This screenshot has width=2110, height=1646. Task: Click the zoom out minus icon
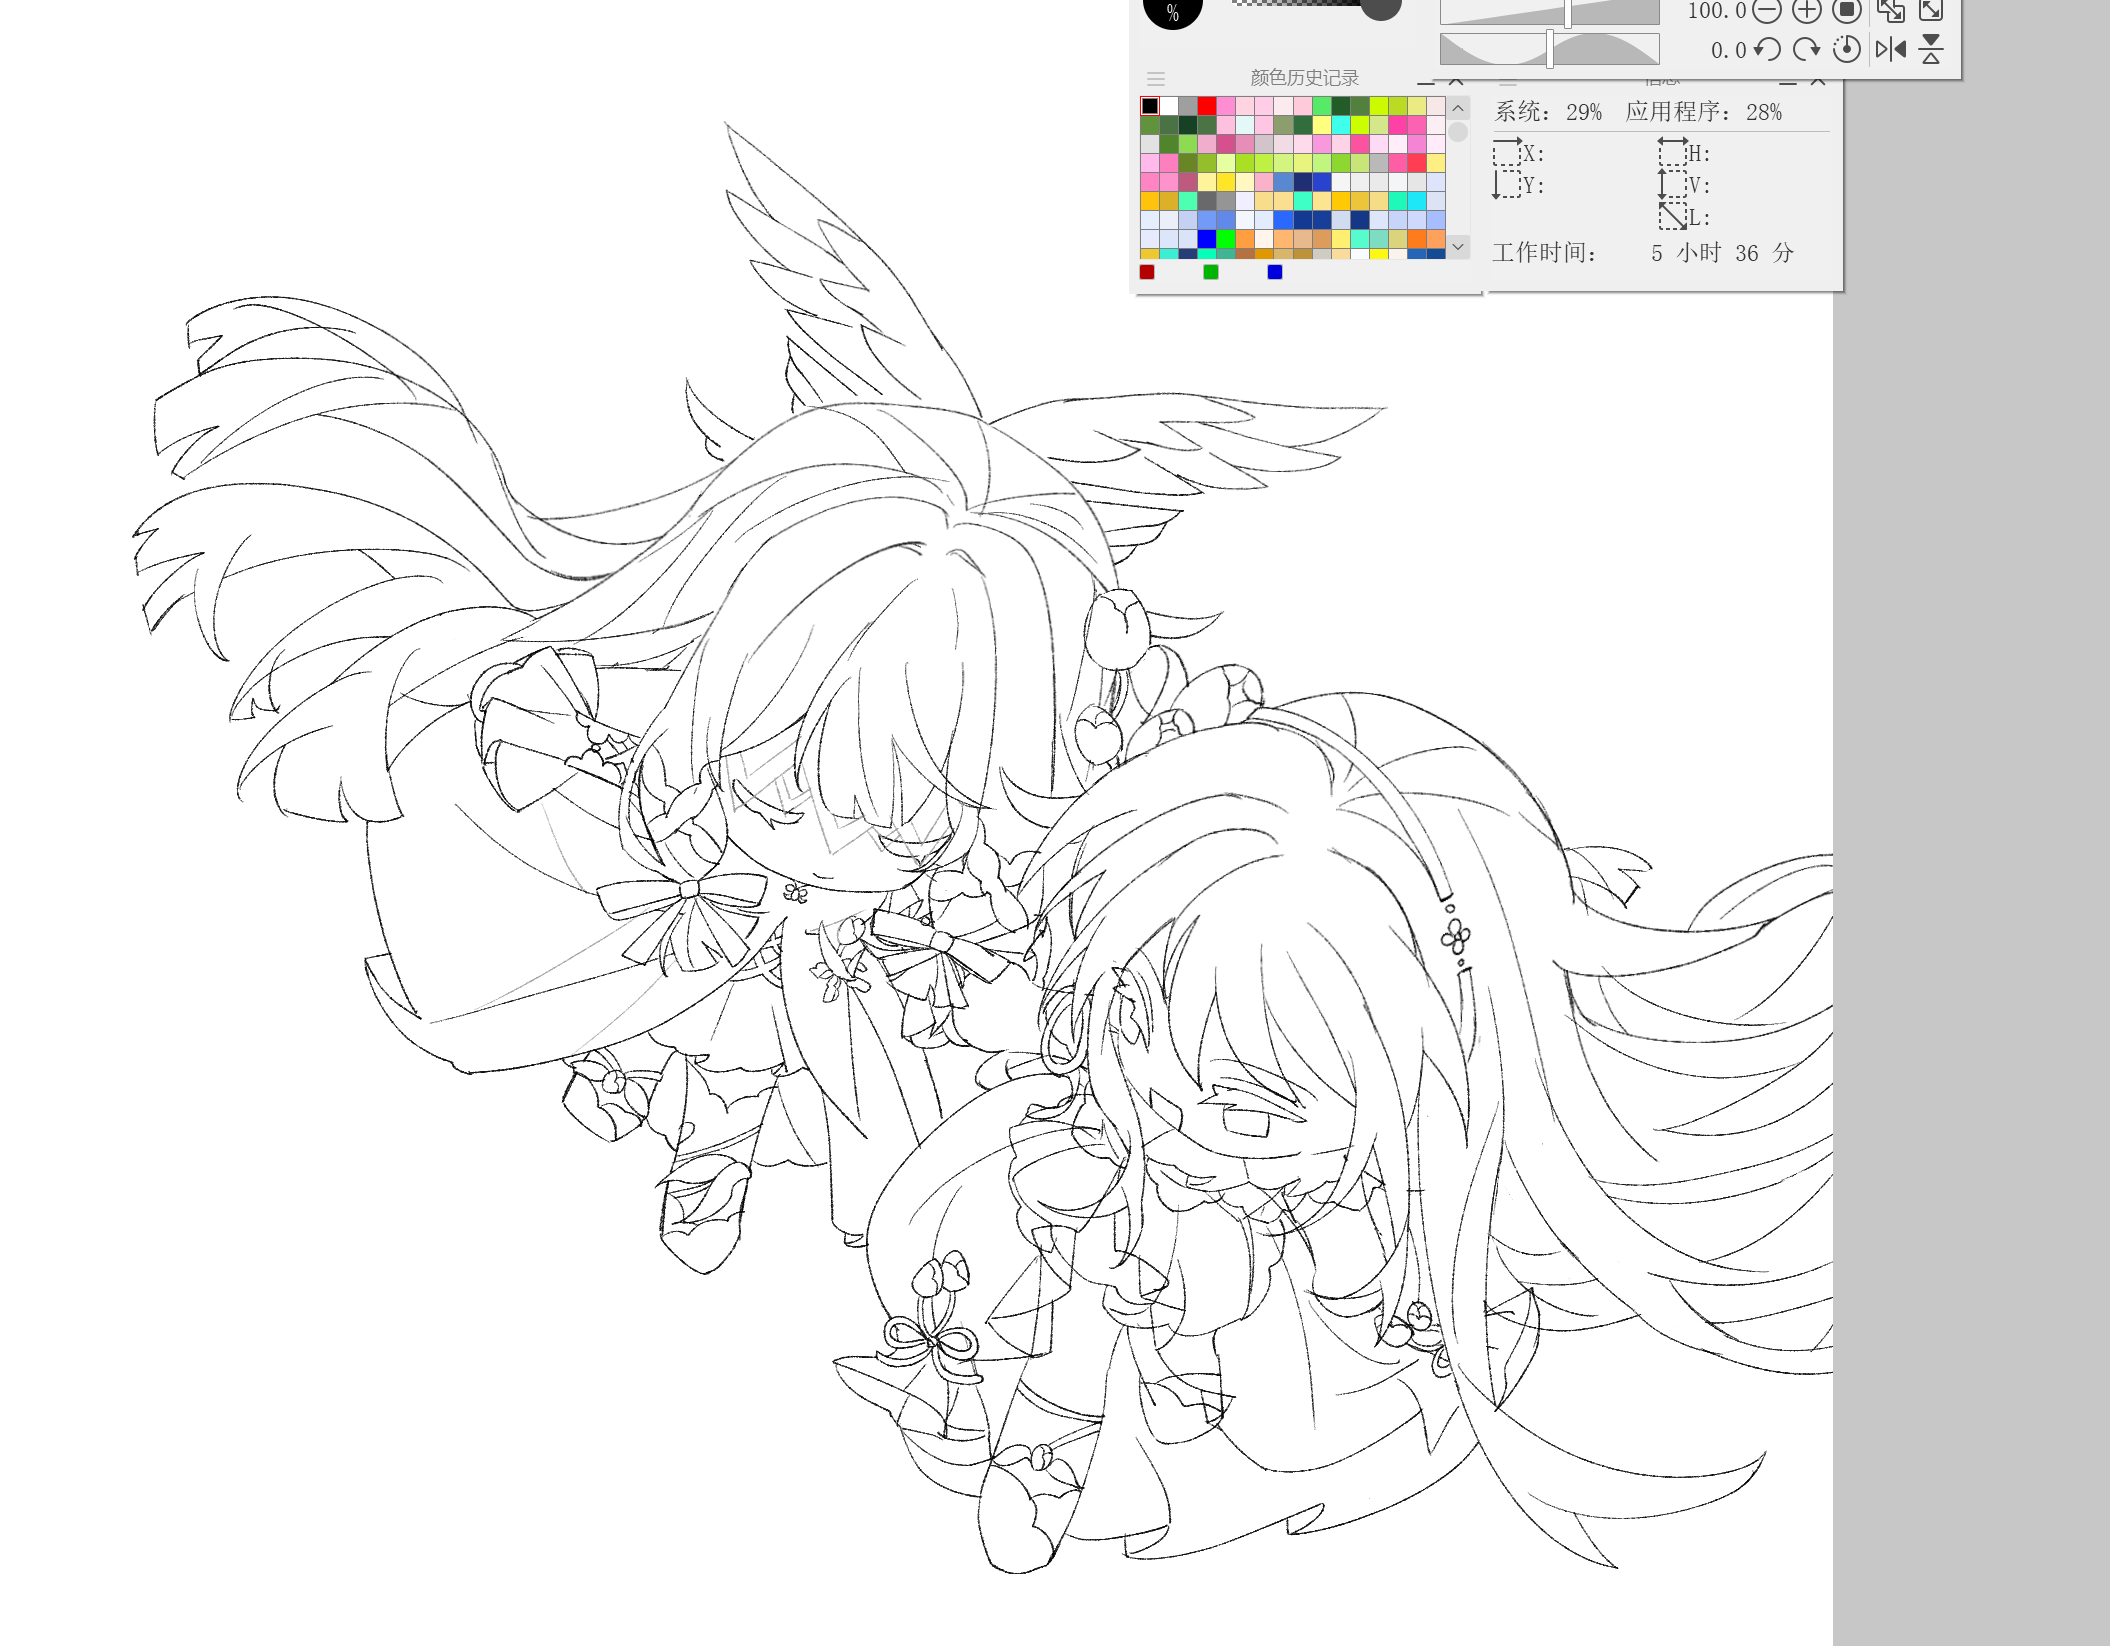(1767, 11)
